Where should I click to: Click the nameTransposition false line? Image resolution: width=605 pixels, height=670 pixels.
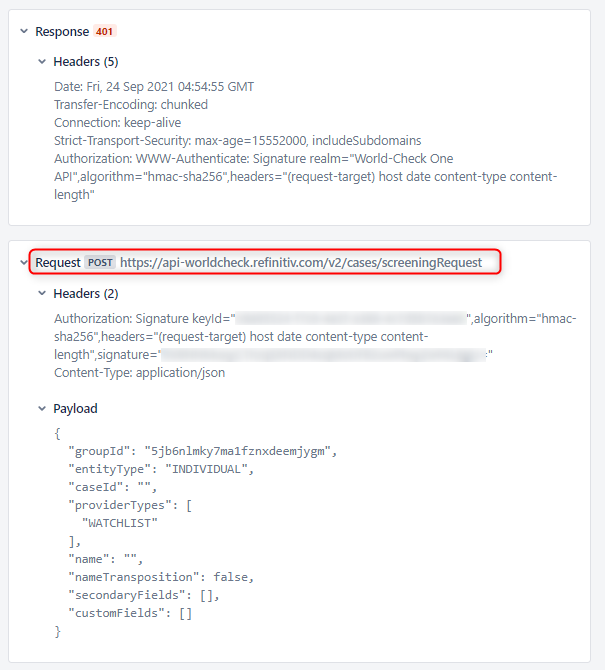(x=161, y=577)
